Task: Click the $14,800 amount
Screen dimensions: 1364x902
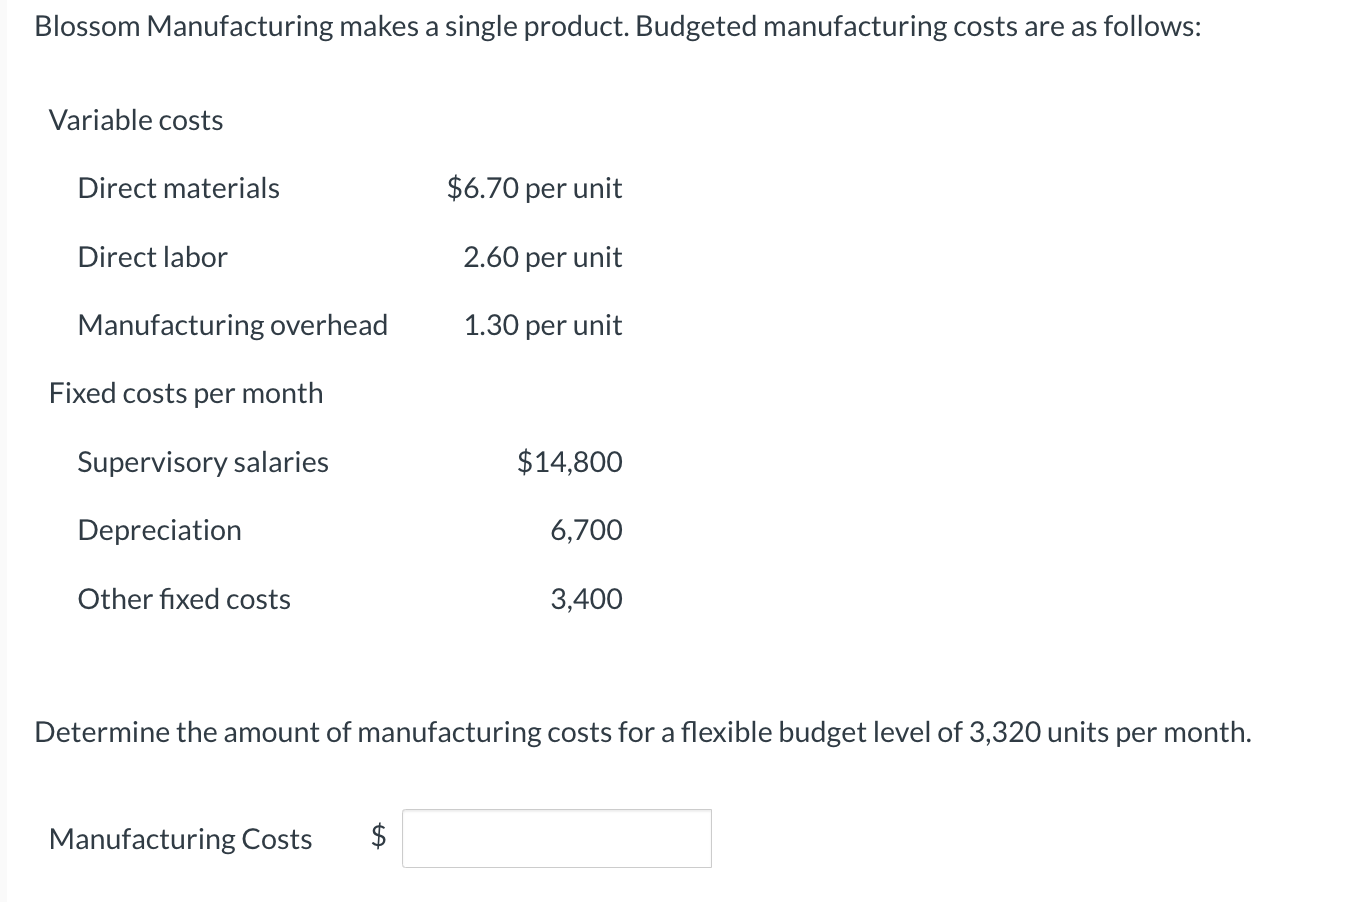Action: click(570, 461)
